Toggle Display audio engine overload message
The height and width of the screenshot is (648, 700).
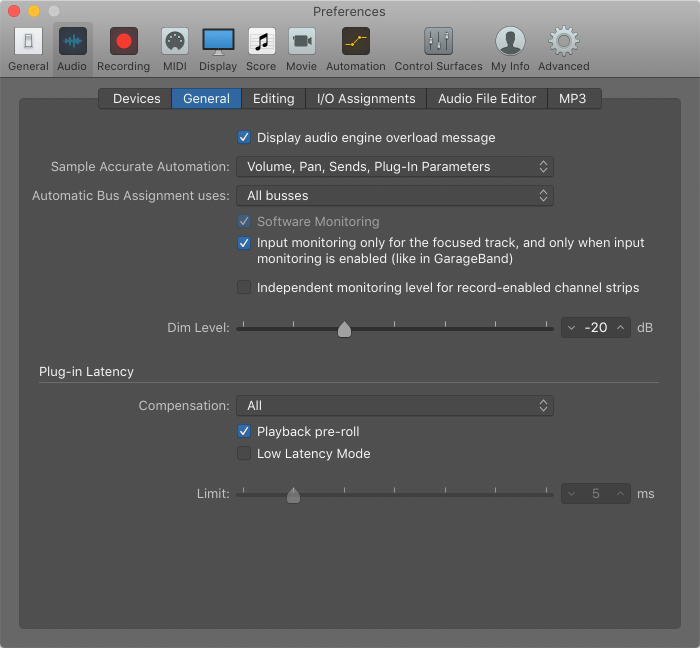click(244, 137)
